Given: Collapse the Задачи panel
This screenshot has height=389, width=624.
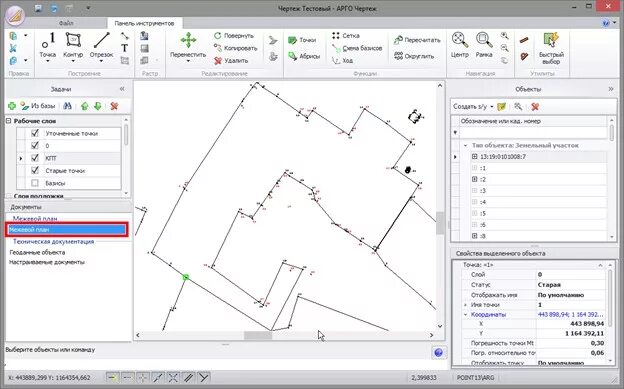Looking at the screenshot, I should click(x=122, y=89).
